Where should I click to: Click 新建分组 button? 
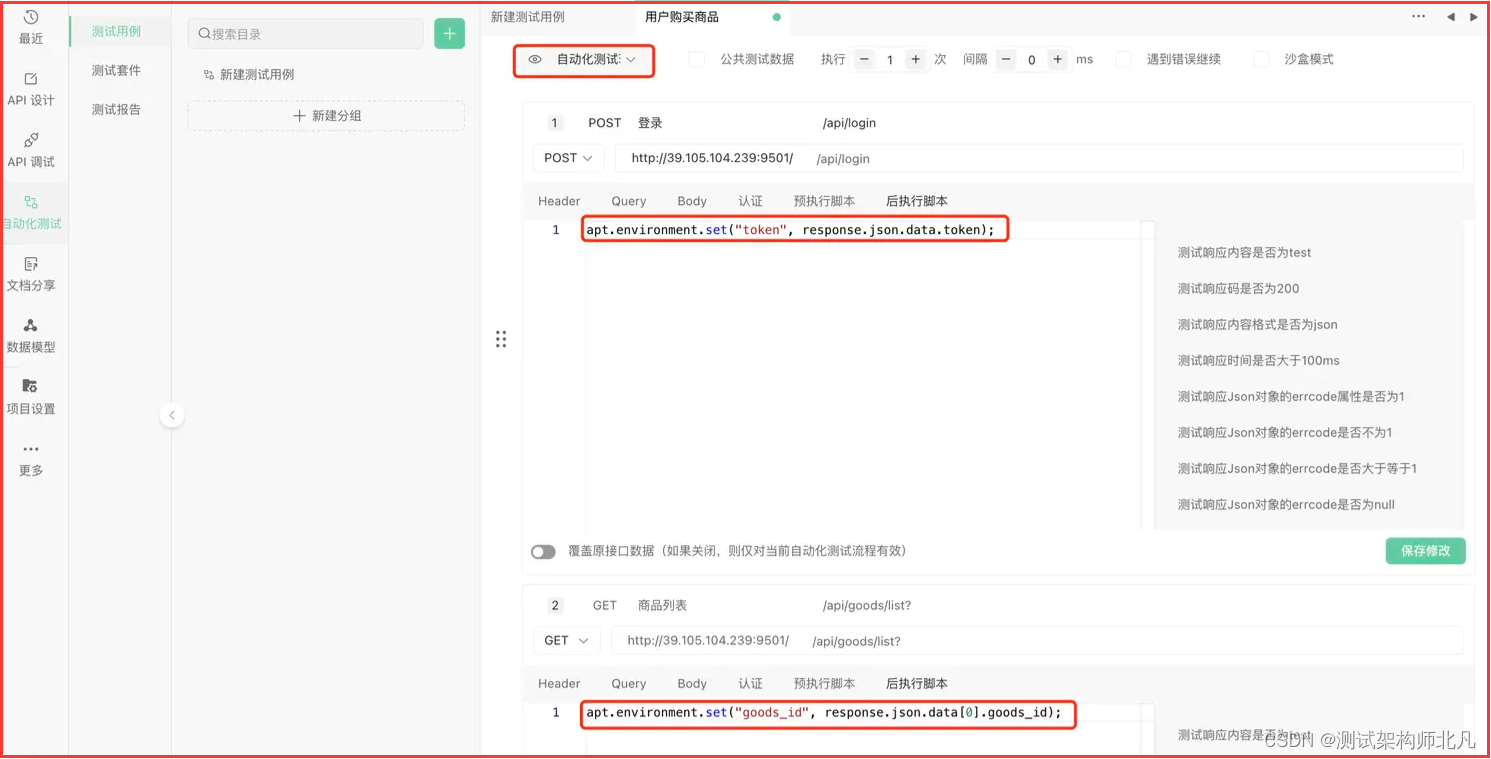[x=326, y=116]
